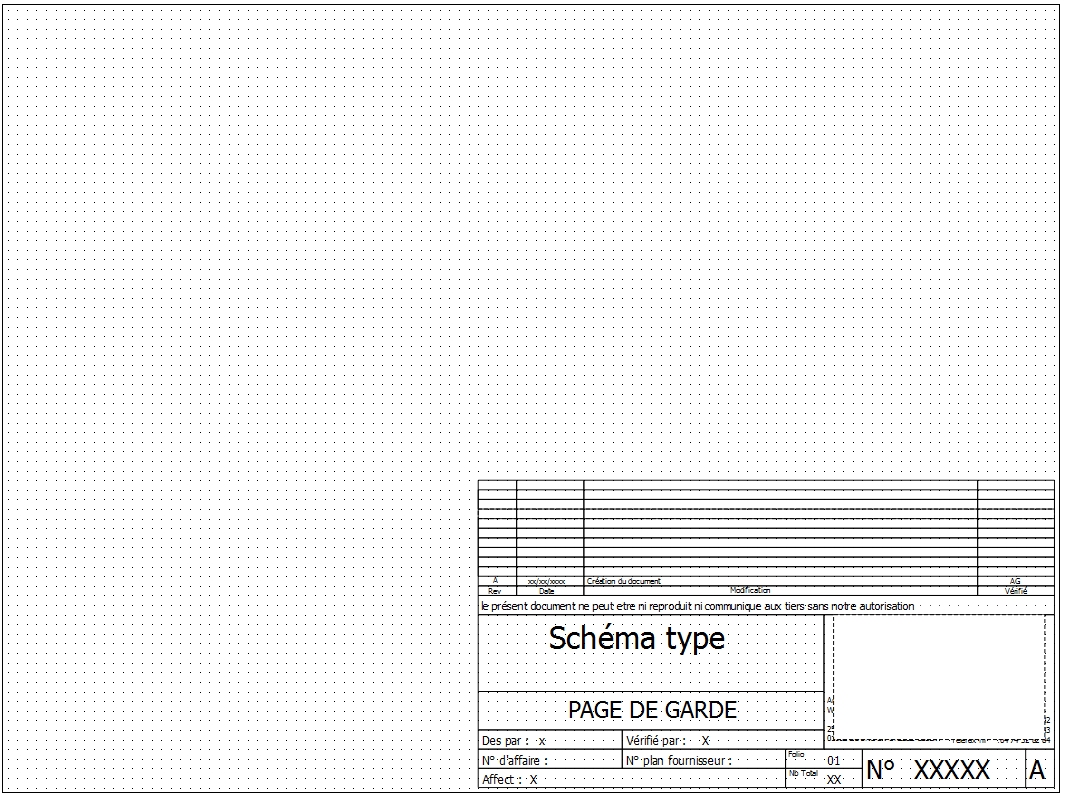This screenshot has height=805, width=1081.
Task: Click the 'N° XXXXX' document number
Action: (928, 770)
